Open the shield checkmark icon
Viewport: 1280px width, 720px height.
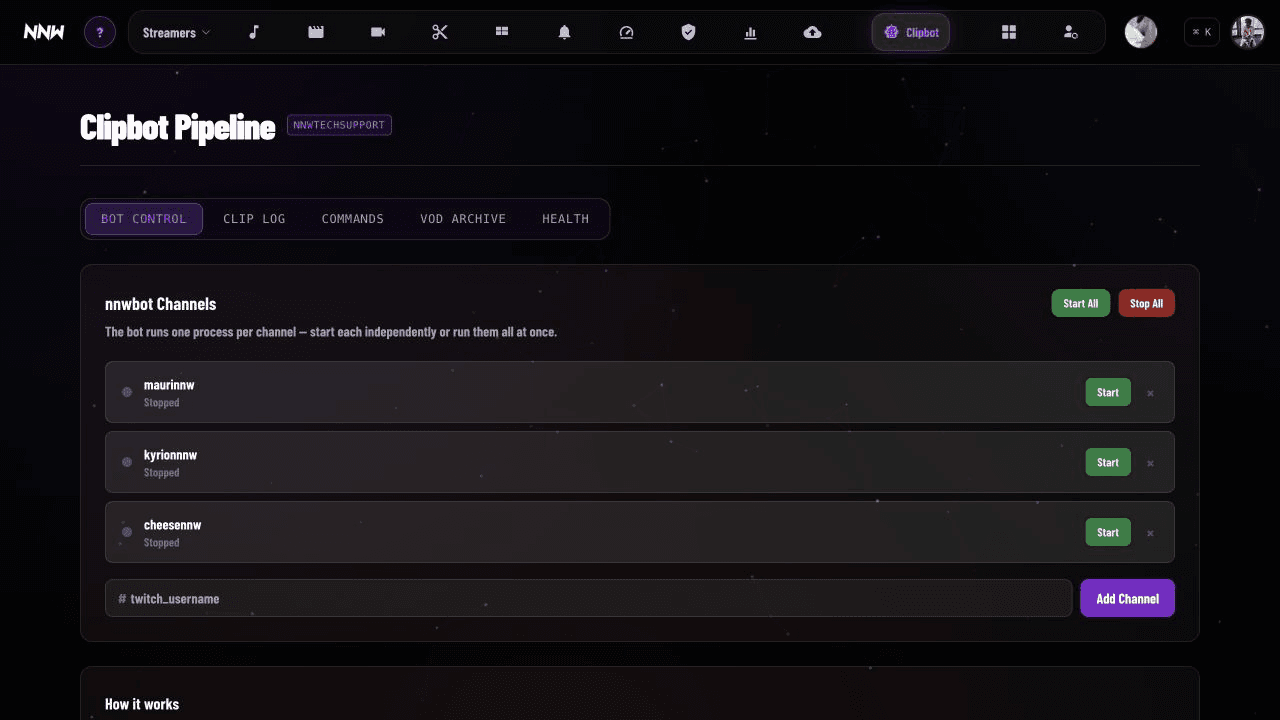(688, 32)
